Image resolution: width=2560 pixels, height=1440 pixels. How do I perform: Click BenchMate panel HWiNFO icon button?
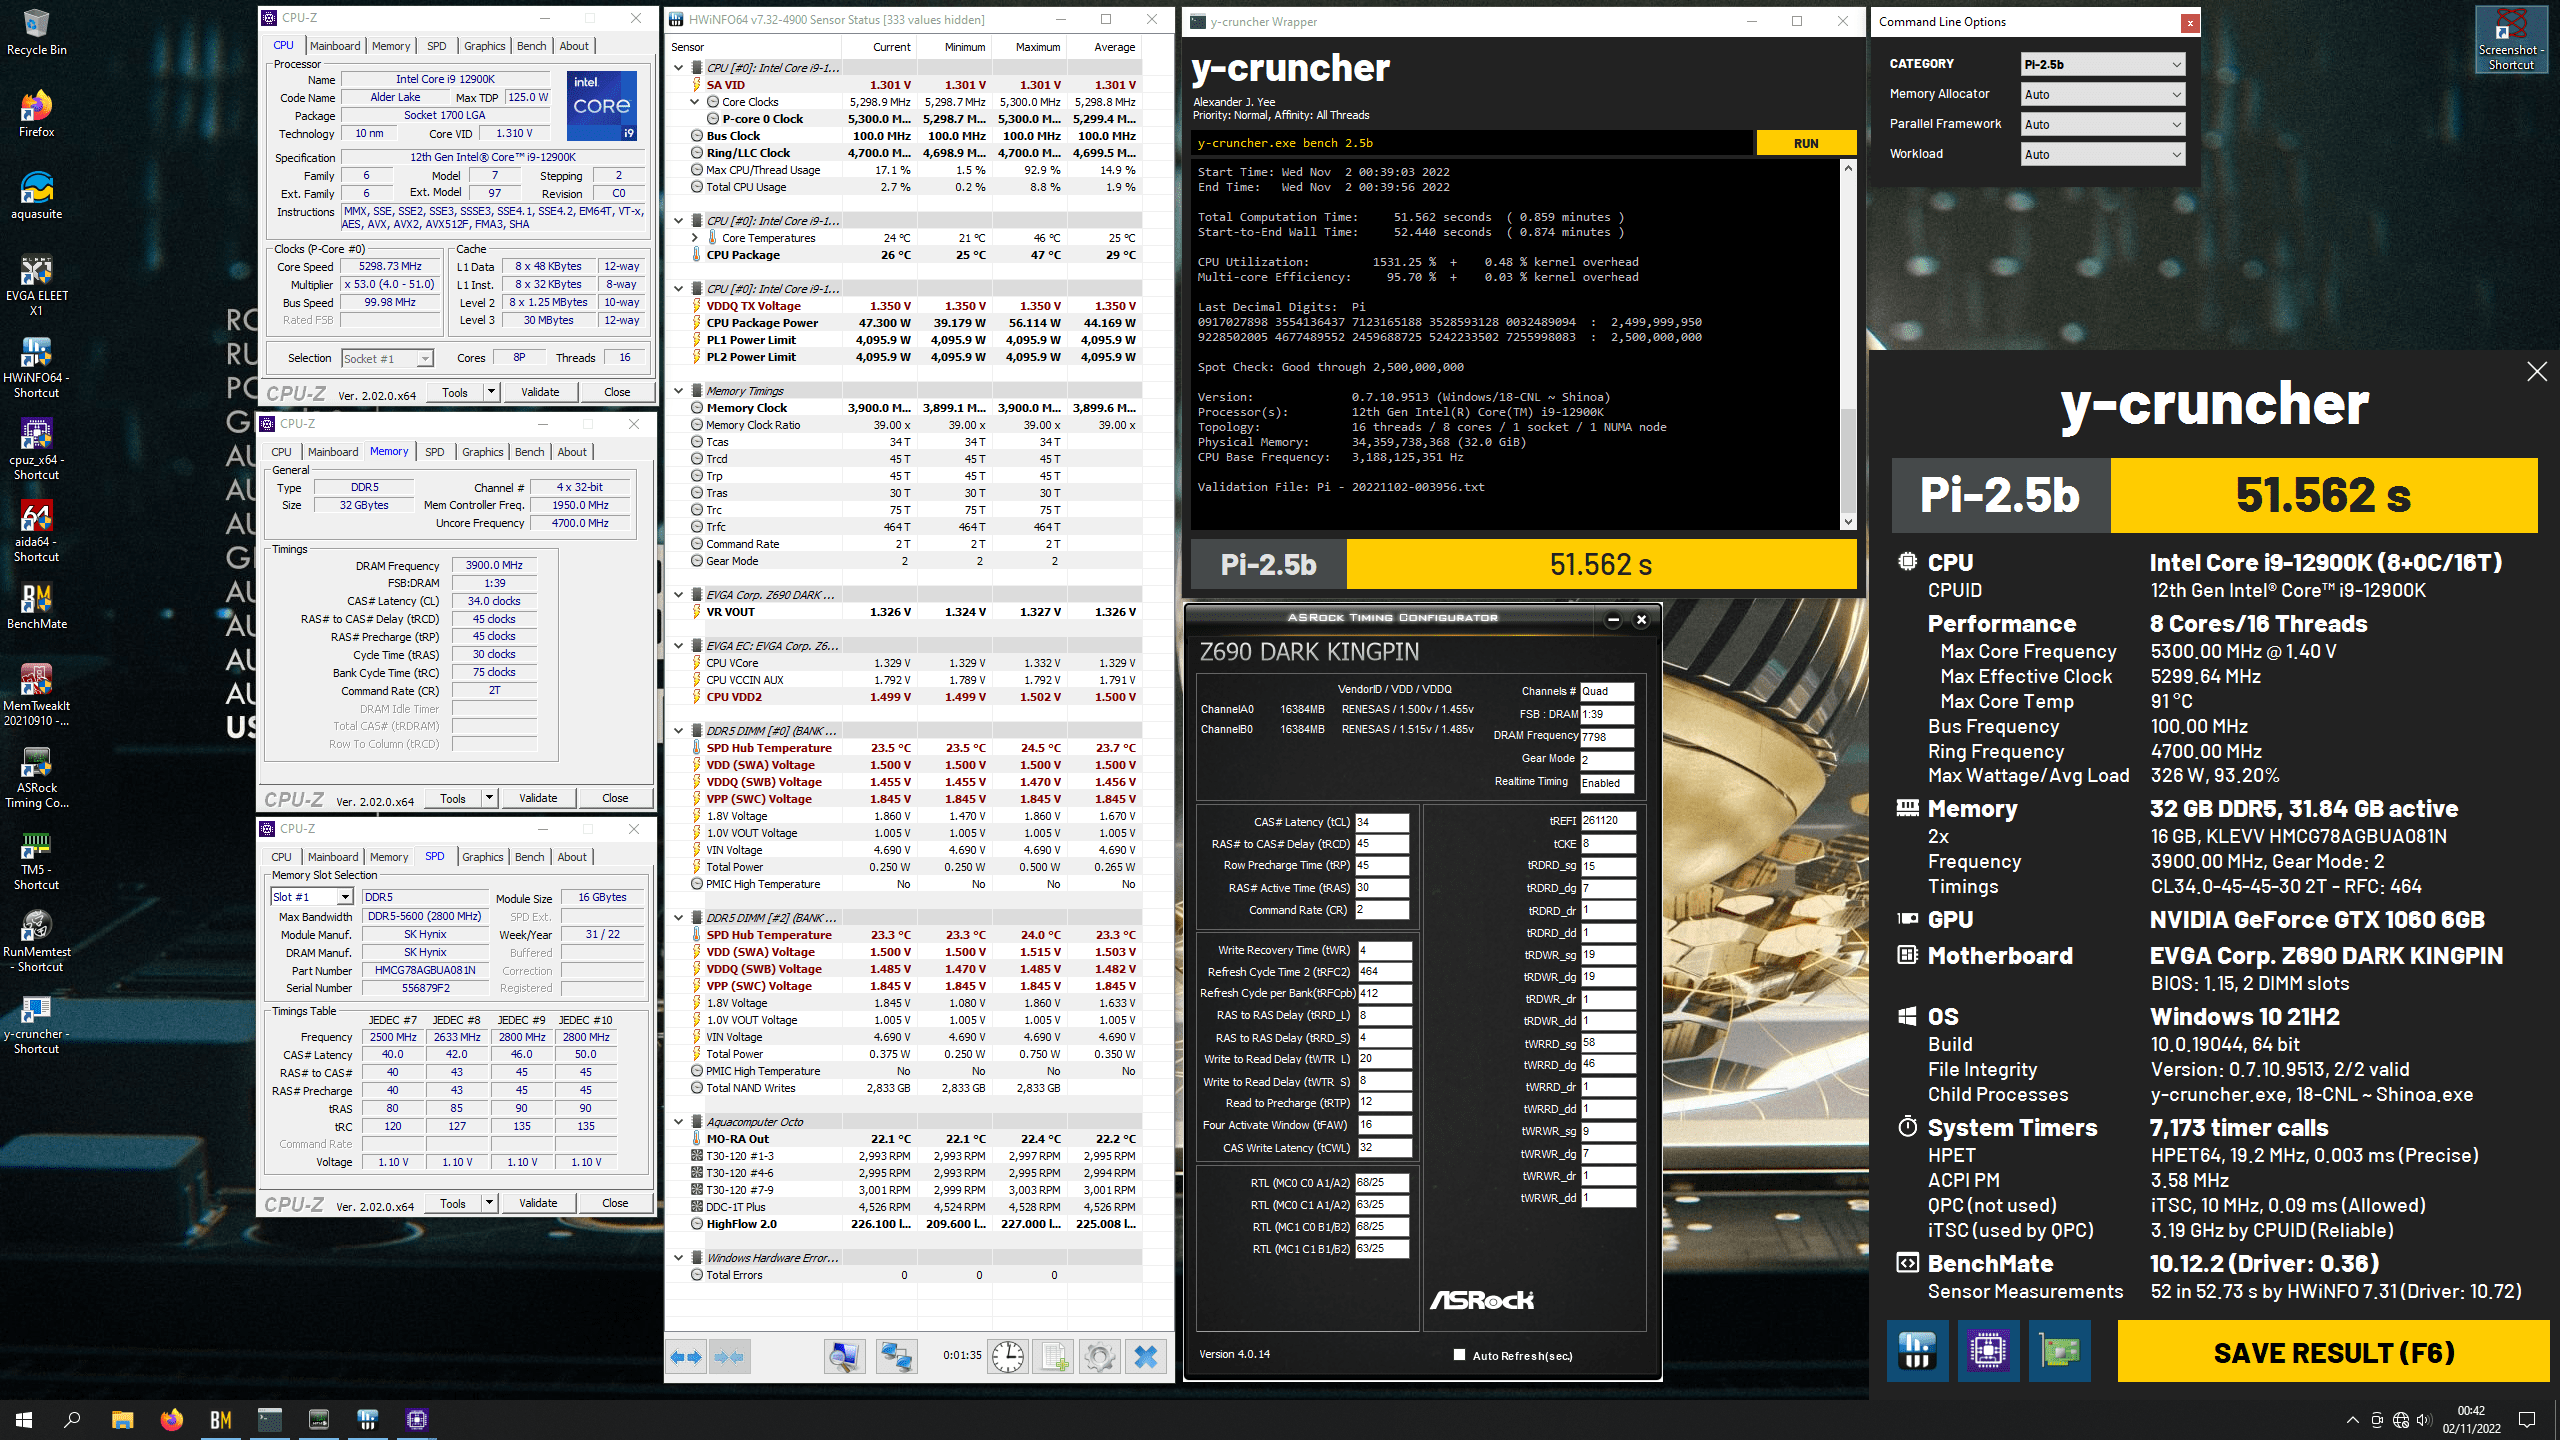(1917, 1351)
